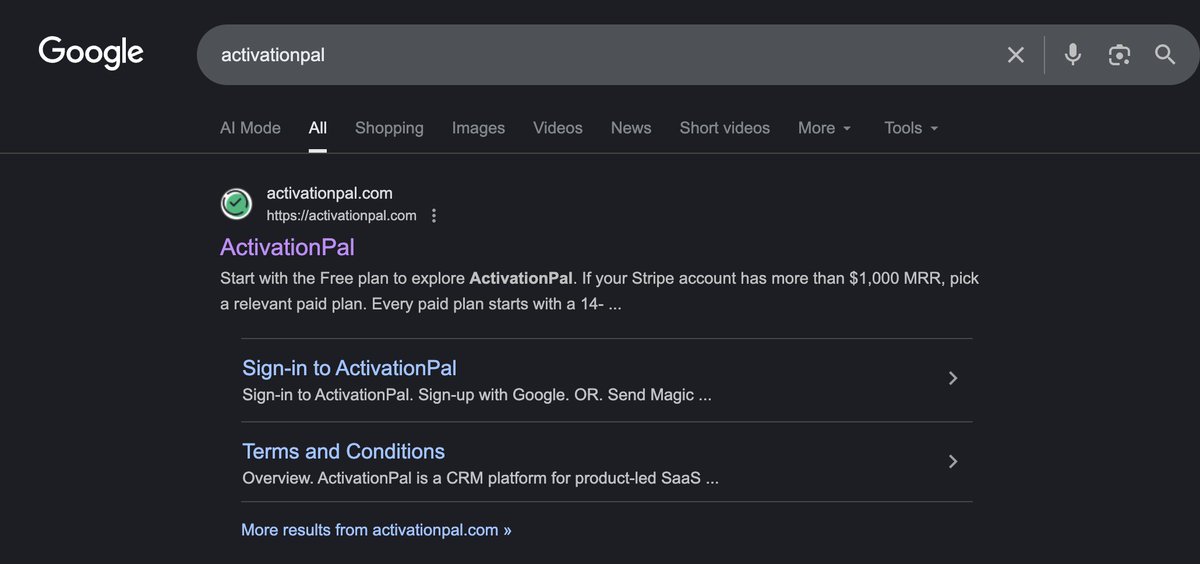Image resolution: width=1200 pixels, height=564 pixels.
Task: Clear the search query with X icon
Action: pos(1016,55)
